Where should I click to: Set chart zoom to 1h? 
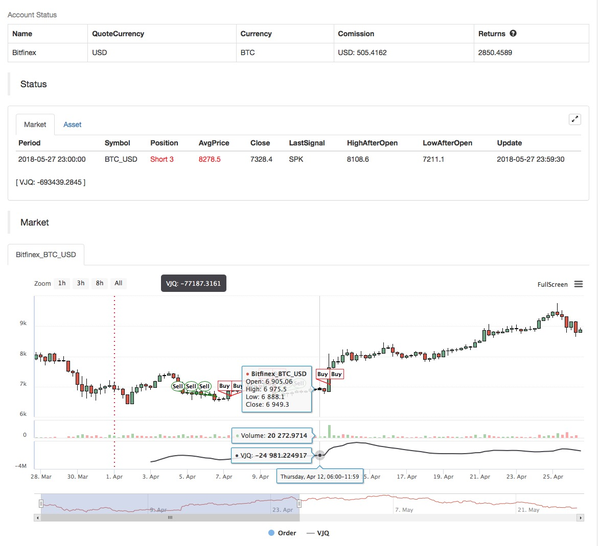62,284
